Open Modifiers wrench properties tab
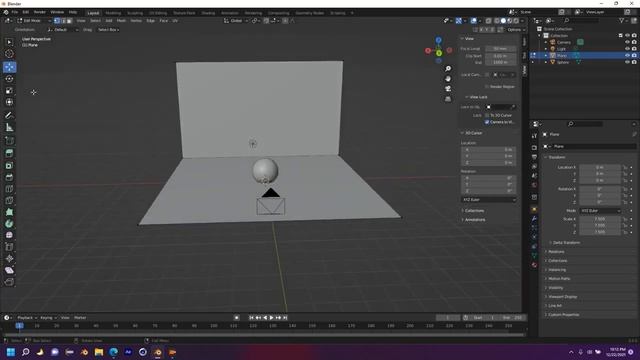 click(x=534, y=219)
